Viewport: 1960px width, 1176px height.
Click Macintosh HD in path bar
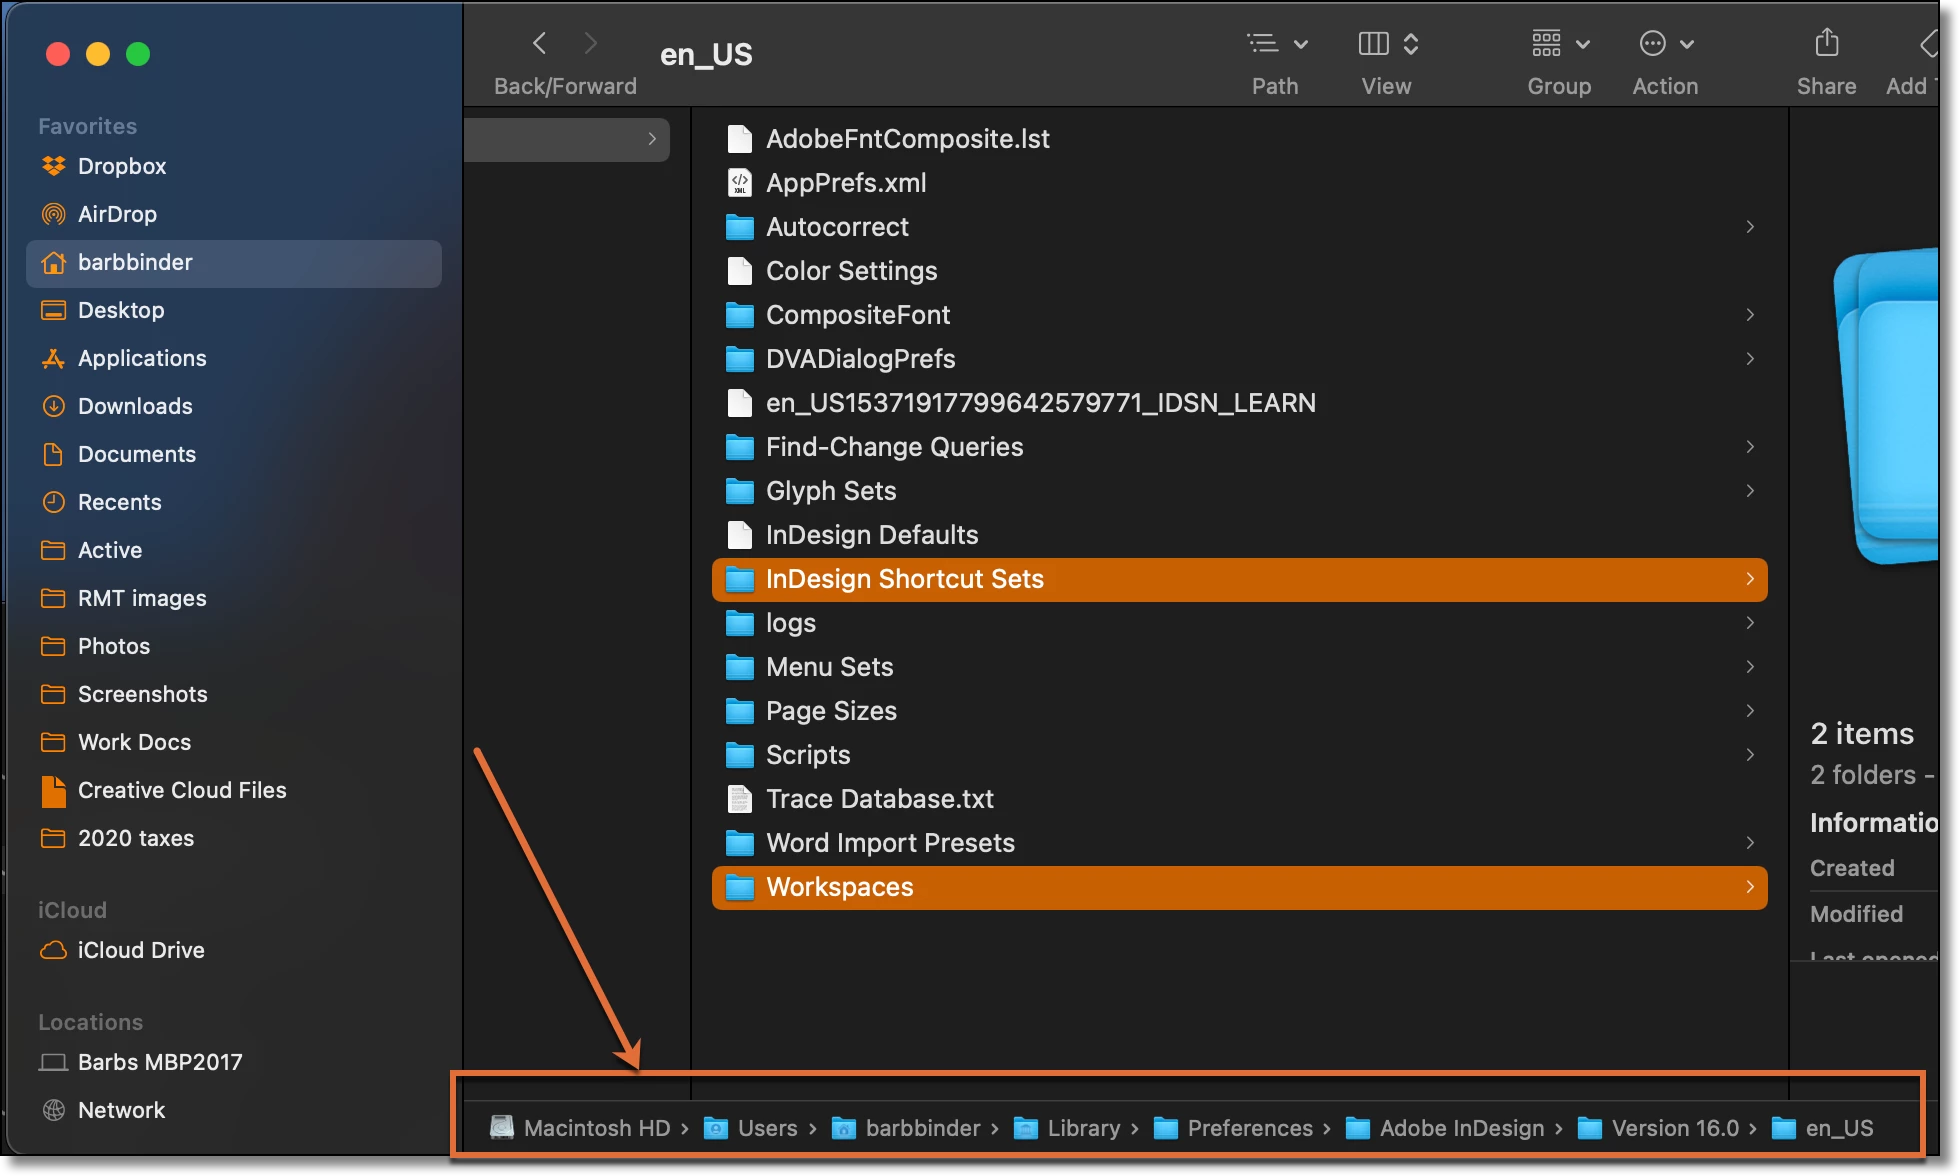[x=596, y=1128]
